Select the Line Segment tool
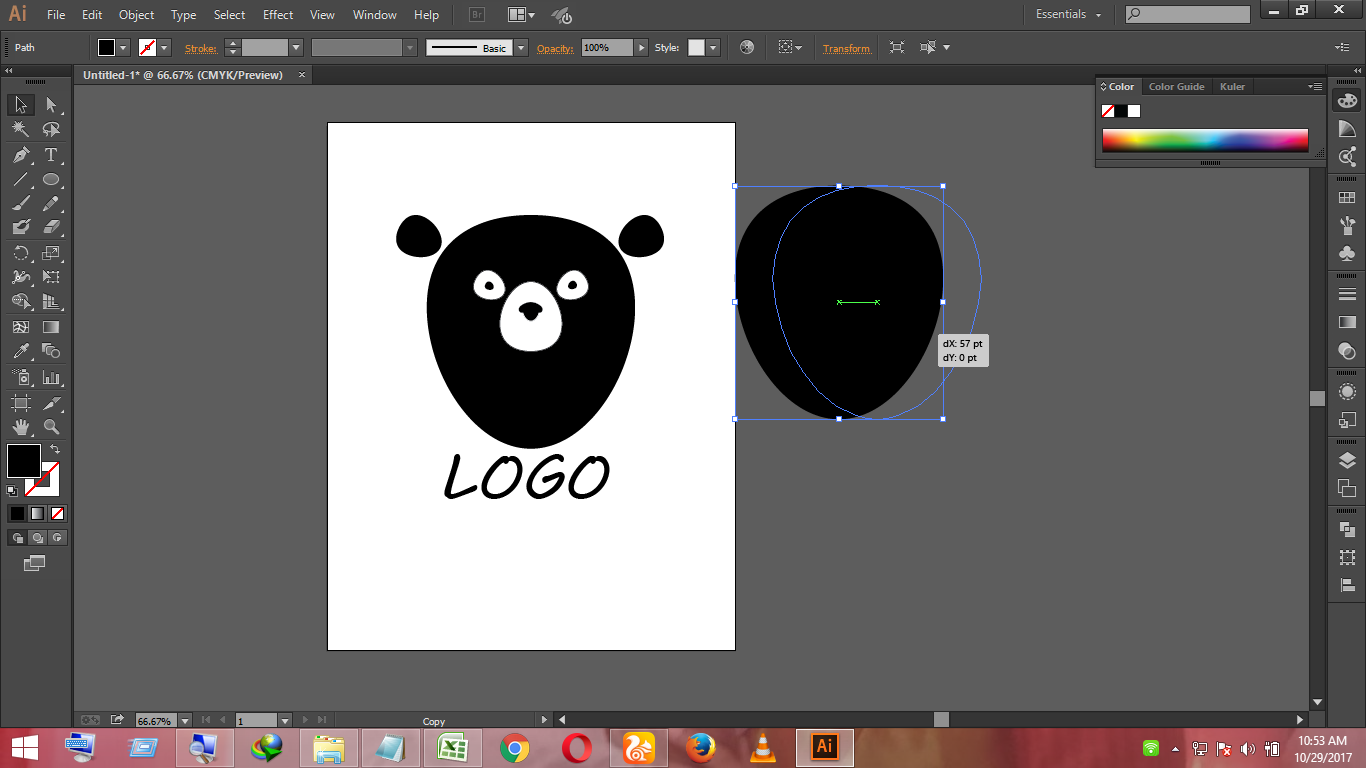The width and height of the screenshot is (1366, 768). [x=21, y=180]
